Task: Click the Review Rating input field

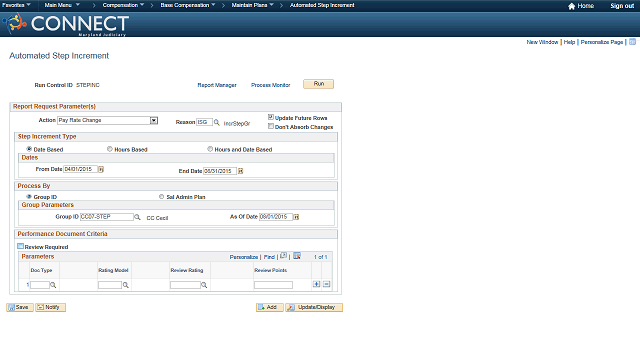Action: pos(185,285)
